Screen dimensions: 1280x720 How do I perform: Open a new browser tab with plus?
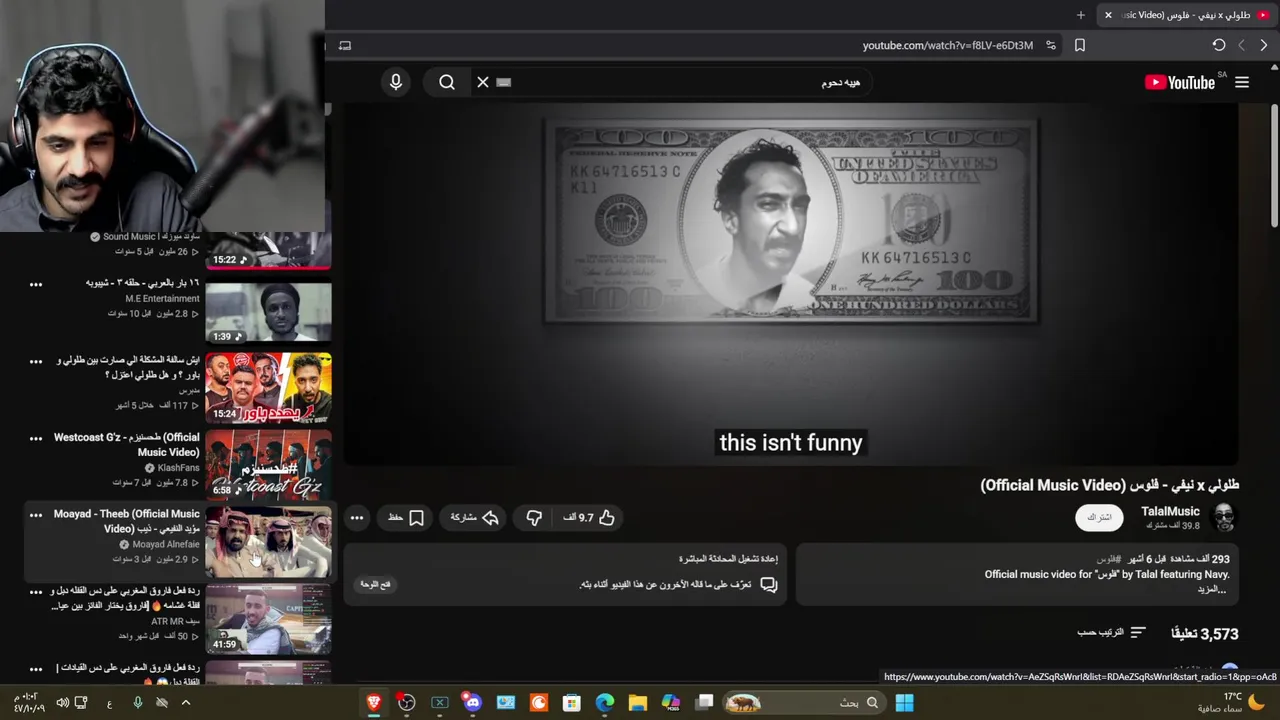pos(1081,15)
